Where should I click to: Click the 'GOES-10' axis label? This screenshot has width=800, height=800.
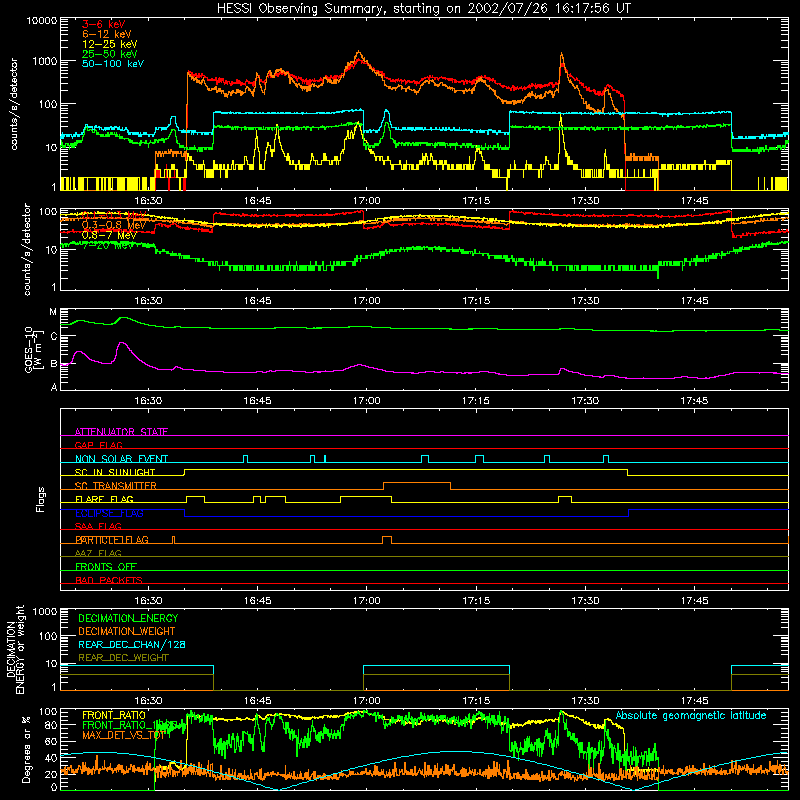point(29,349)
